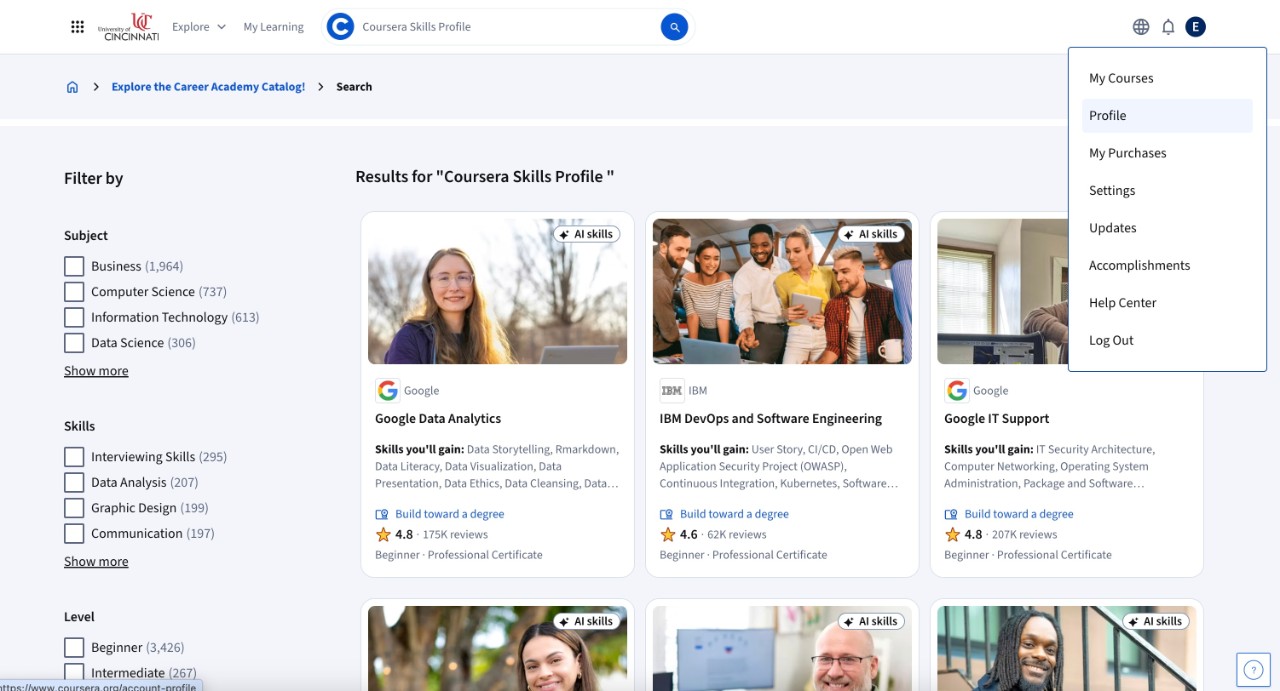Open the Explore dropdown
This screenshot has height=691, width=1280.
click(198, 27)
